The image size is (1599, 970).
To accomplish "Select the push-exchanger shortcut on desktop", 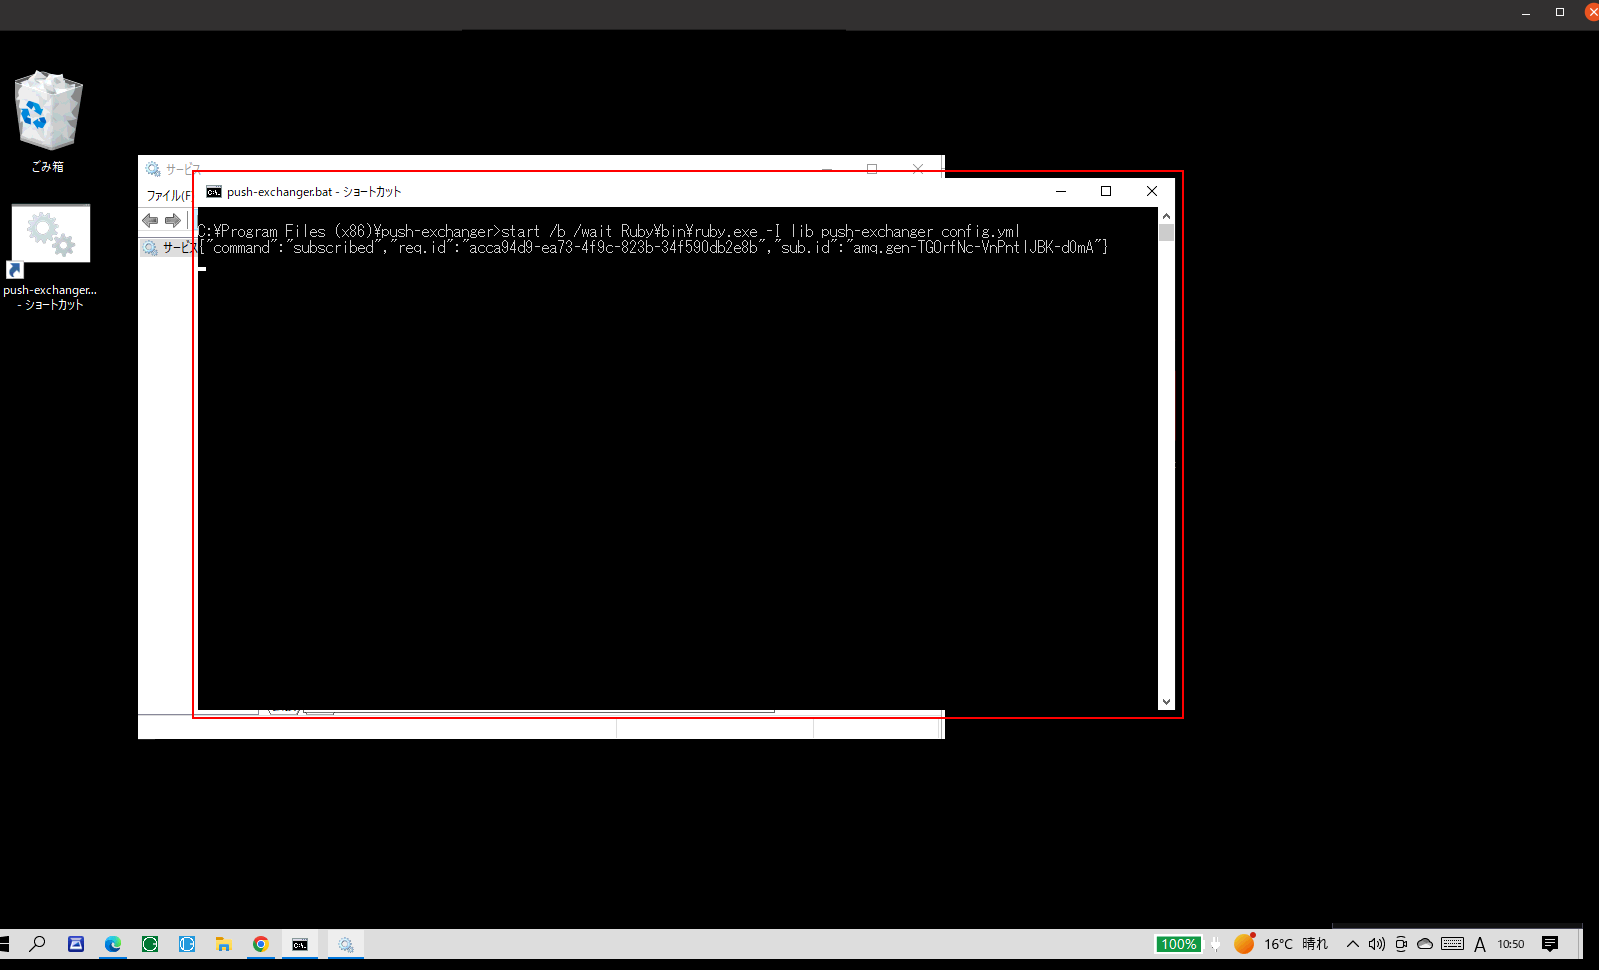I will (x=50, y=258).
